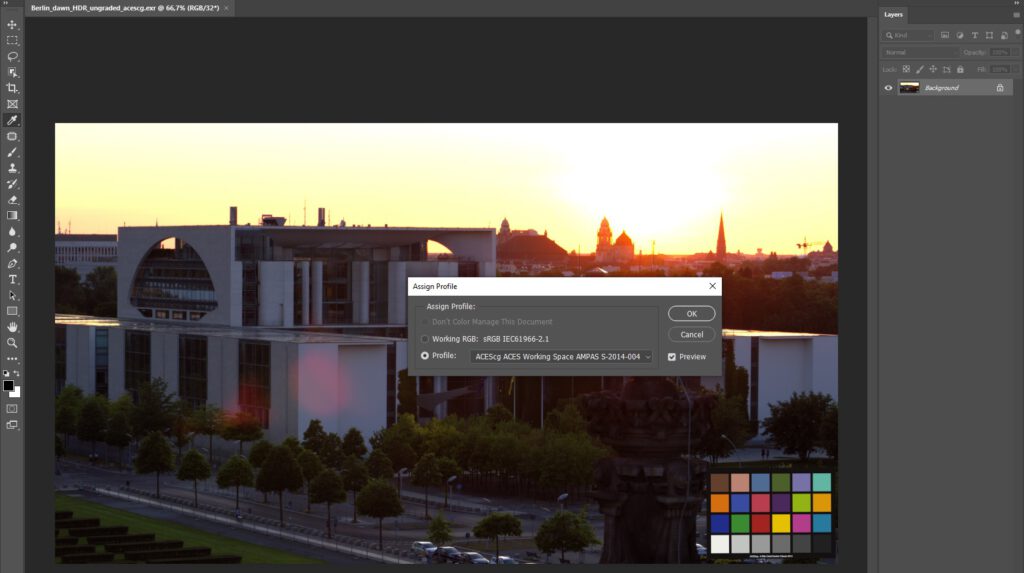This screenshot has height=573, width=1024.
Task: Open the blend mode Normal dropdown
Action: [x=921, y=52]
